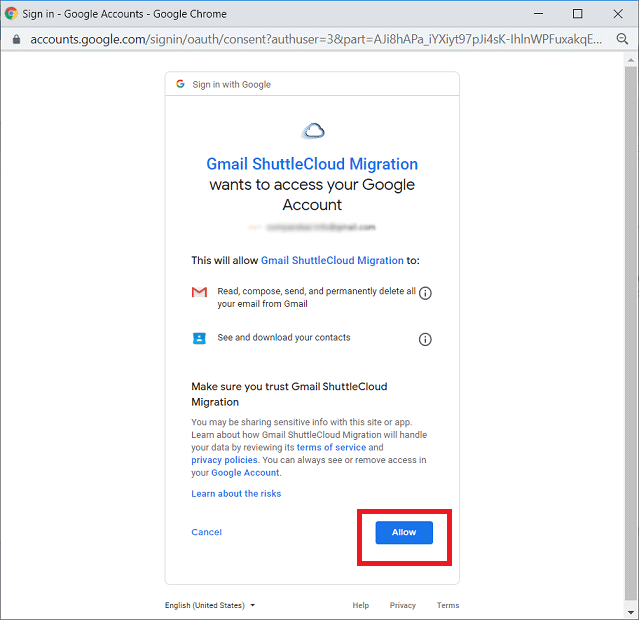Screen dimensions: 639x620
Task: Open the Google Account link
Action: click(245, 472)
